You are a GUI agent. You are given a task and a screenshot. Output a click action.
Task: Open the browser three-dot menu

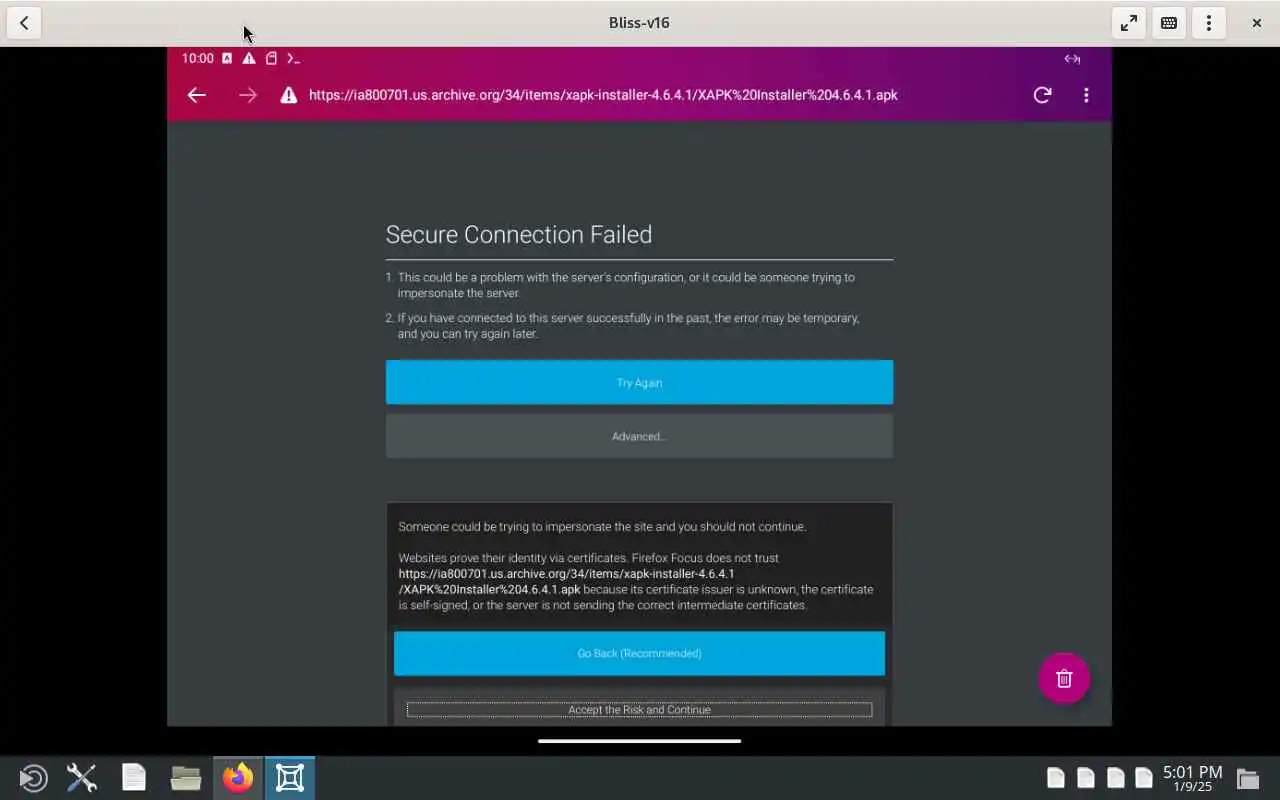click(1086, 95)
